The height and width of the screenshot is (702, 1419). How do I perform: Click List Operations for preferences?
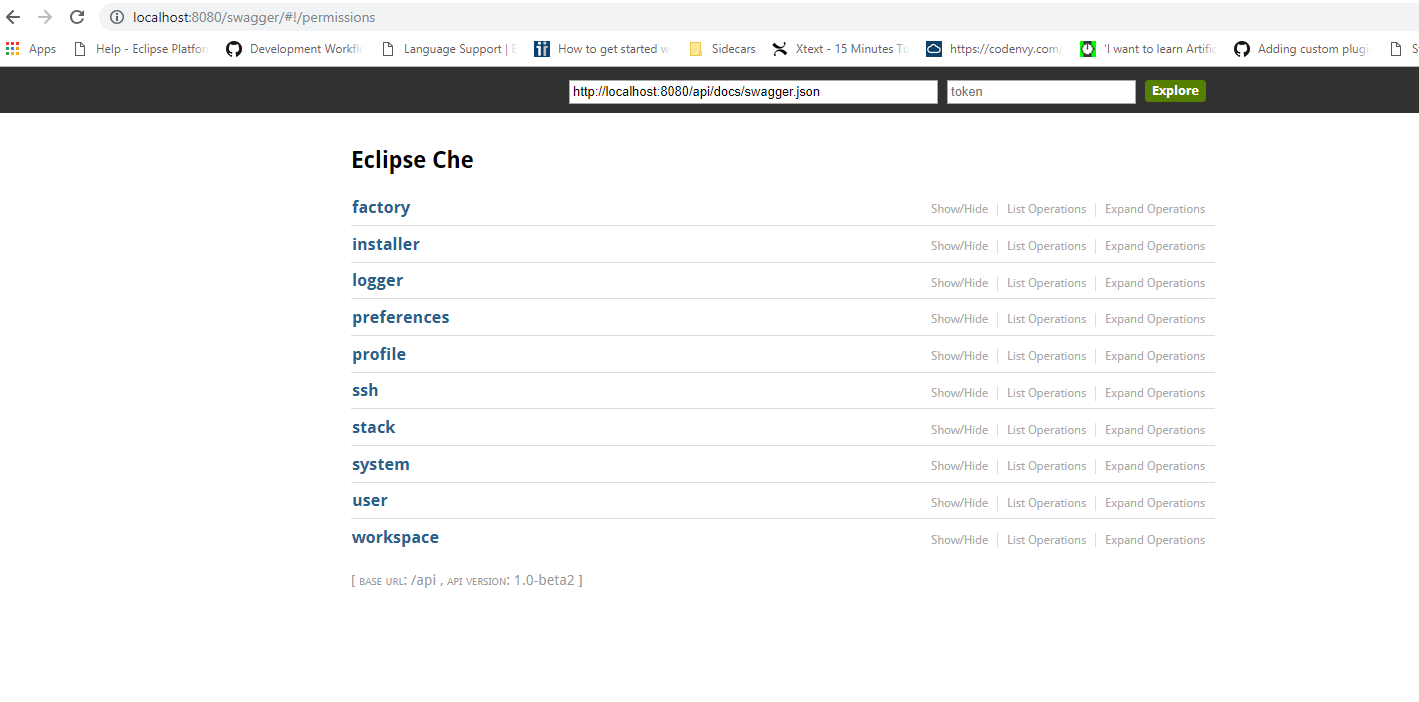1046,319
